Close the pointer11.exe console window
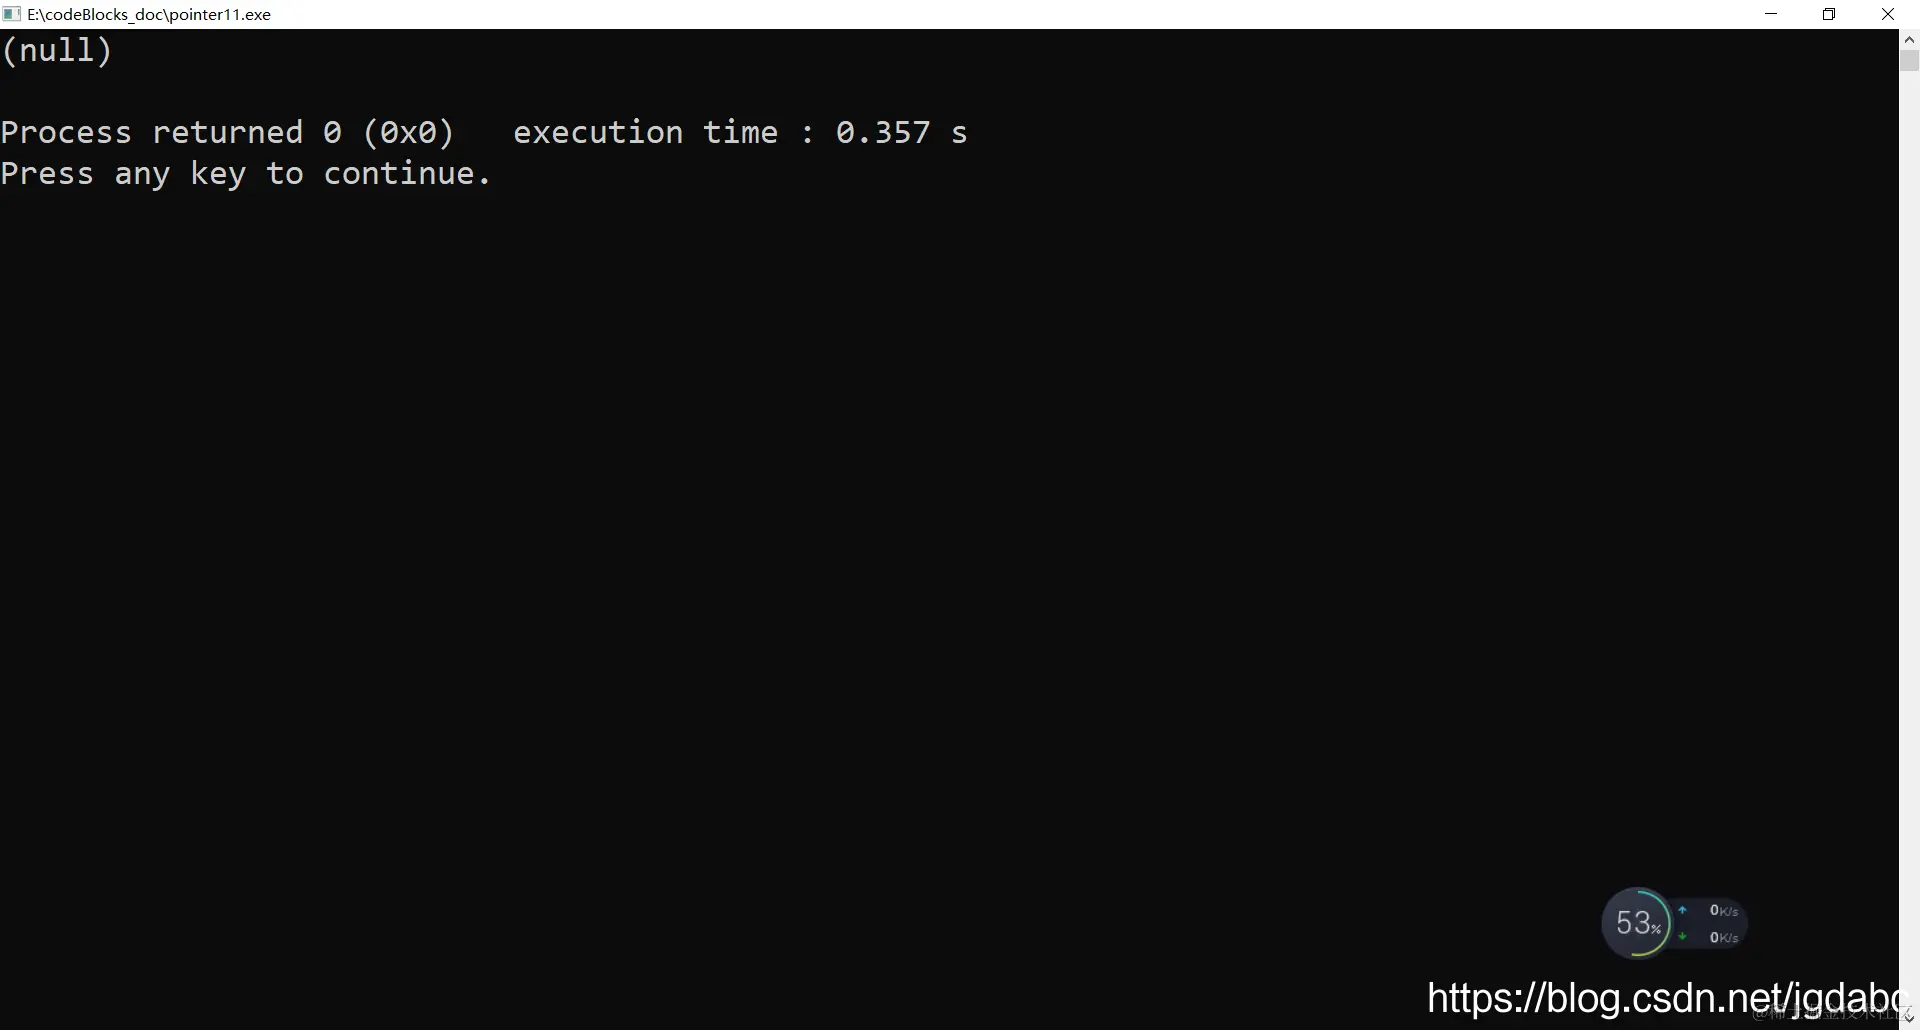Screen dimensions: 1920x1030 click(1888, 14)
